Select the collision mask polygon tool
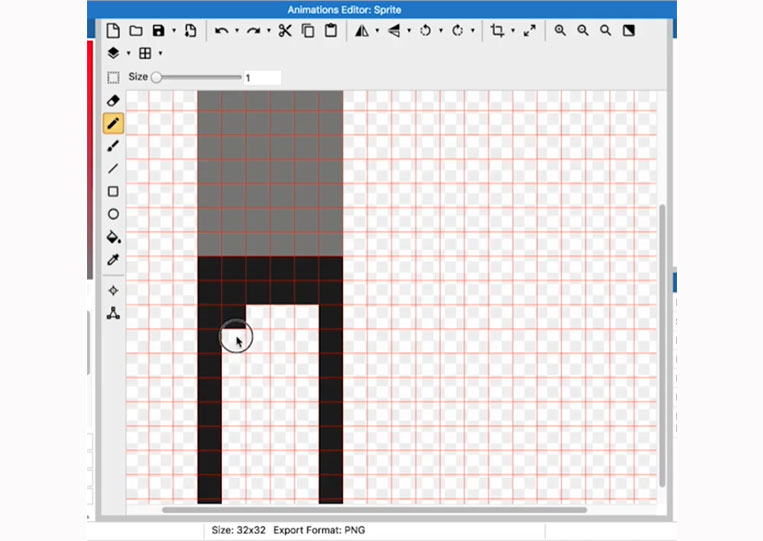The image size is (763, 541). coord(113,313)
